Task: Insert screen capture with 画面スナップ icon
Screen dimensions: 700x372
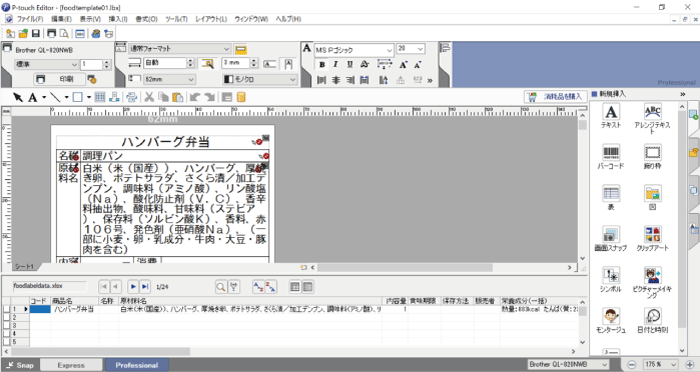Action: (x=611, y=238)
